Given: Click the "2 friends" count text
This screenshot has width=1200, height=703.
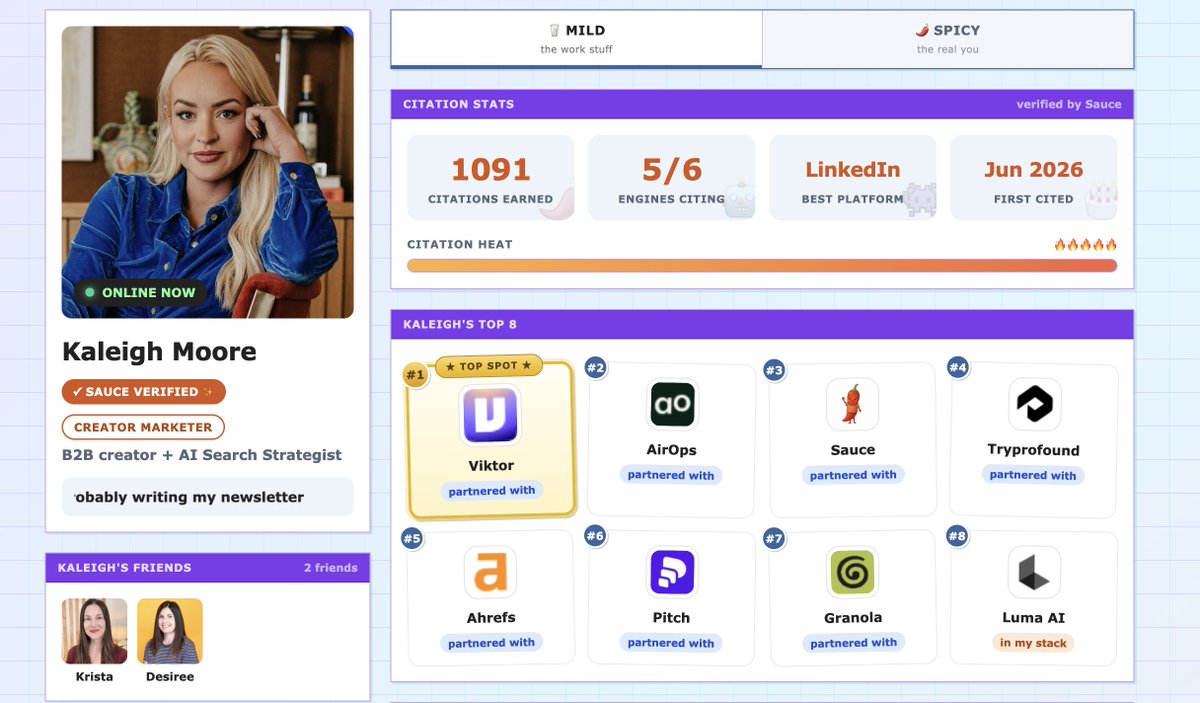Looking at the screenshot, I should point(331,568).
